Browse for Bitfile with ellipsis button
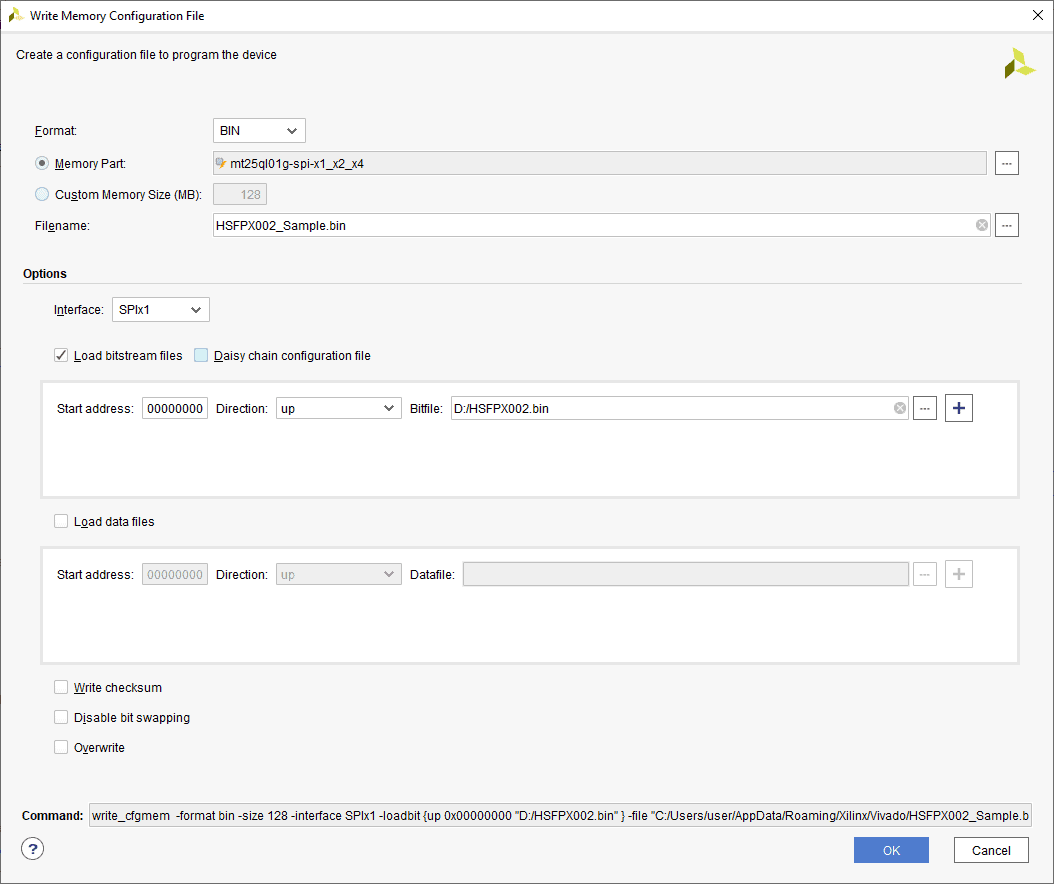1054x884 pixels. click(925, 408)
